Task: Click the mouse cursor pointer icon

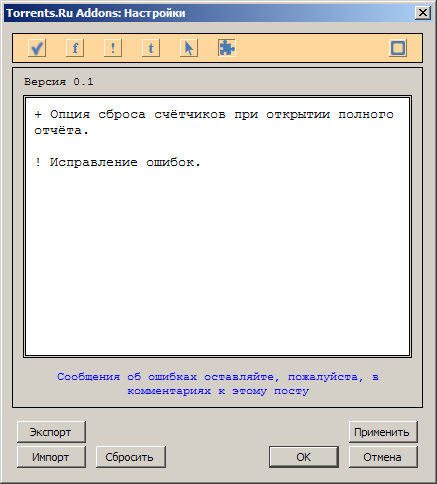Action: (x=189, y=48)
